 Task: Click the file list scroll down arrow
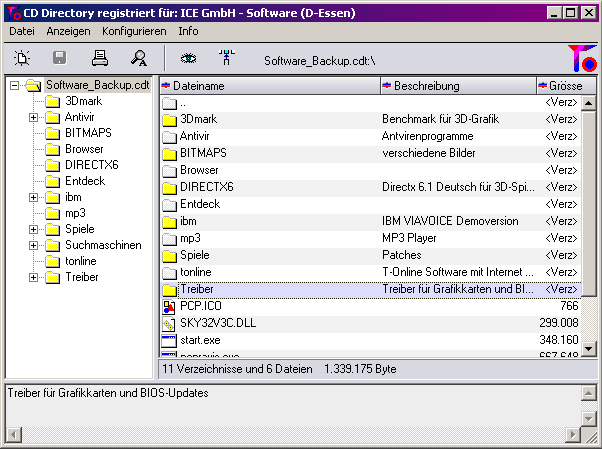tap(590, 348)
